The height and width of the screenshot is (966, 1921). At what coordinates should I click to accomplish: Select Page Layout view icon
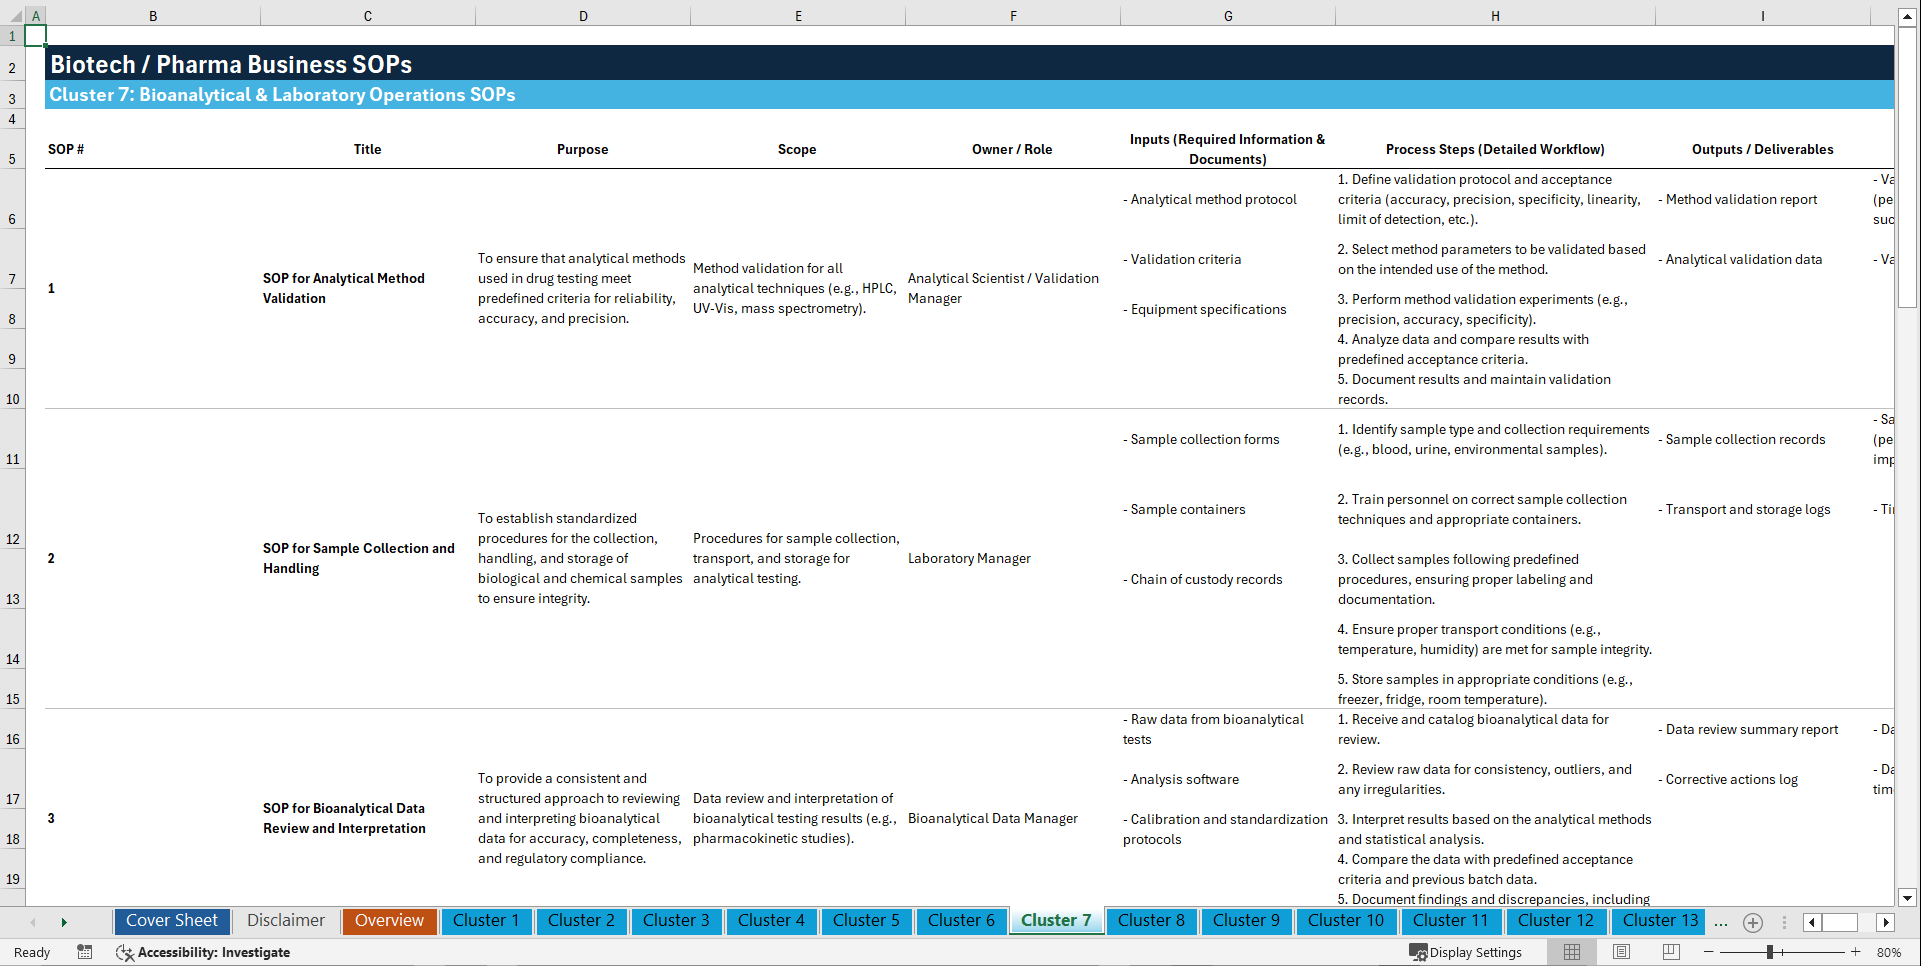[1621, 952]
